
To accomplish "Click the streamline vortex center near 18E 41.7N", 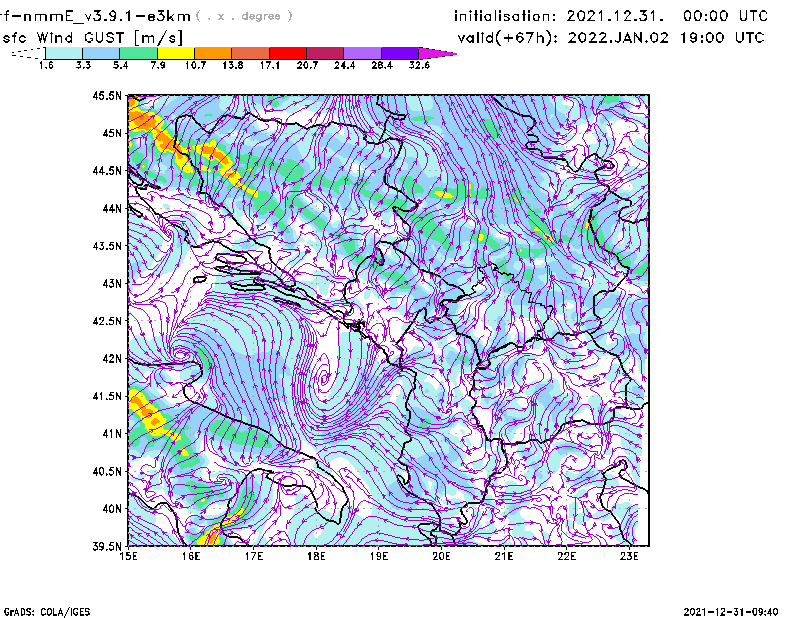I will tap(323, 379).
